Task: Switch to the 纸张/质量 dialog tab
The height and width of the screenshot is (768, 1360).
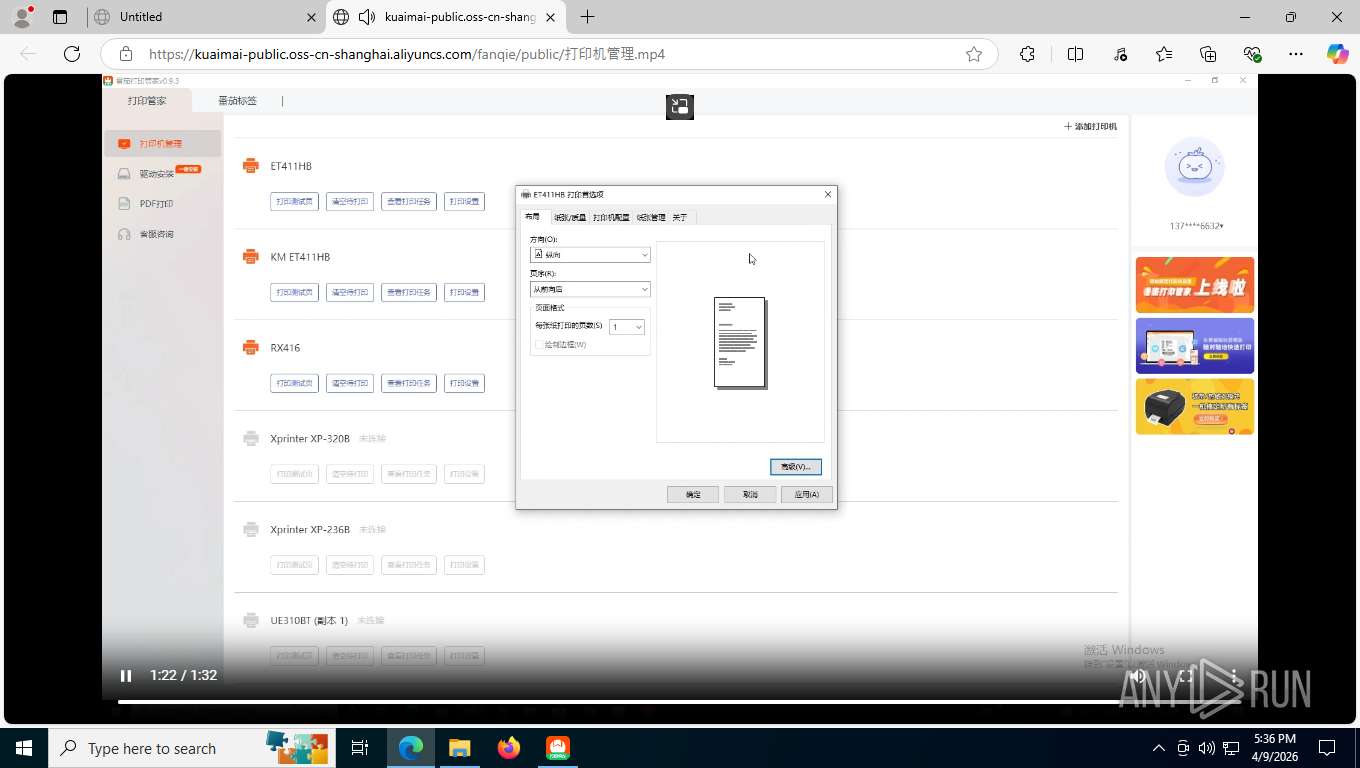Action: click(570, 217)
